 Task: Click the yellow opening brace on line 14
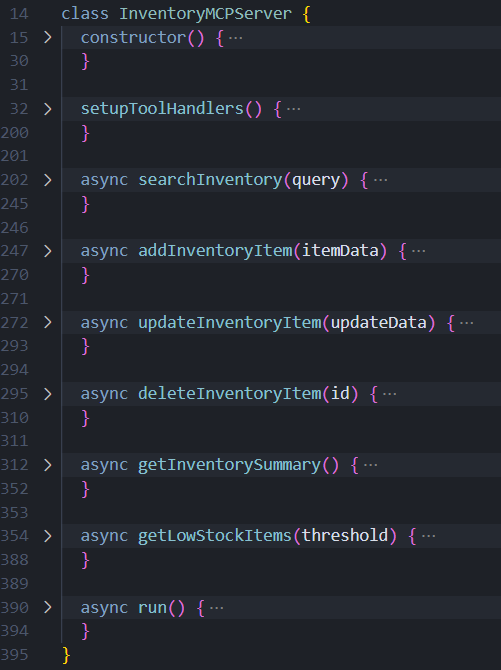coord(306,14)
